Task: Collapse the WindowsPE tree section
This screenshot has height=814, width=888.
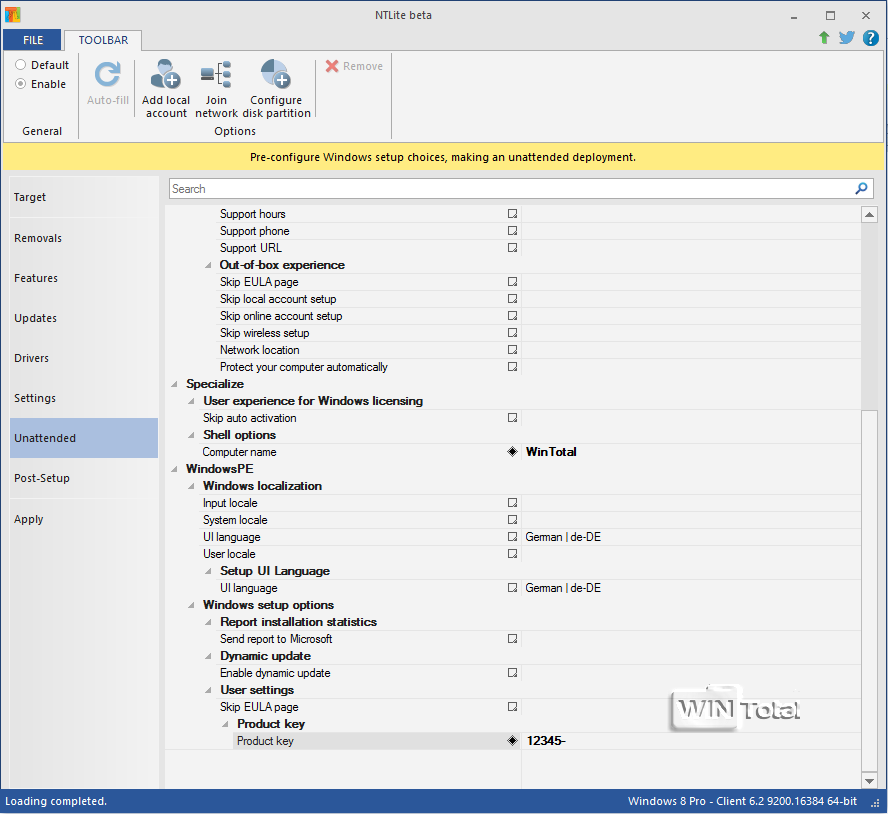Action: [x=176, y=469]
